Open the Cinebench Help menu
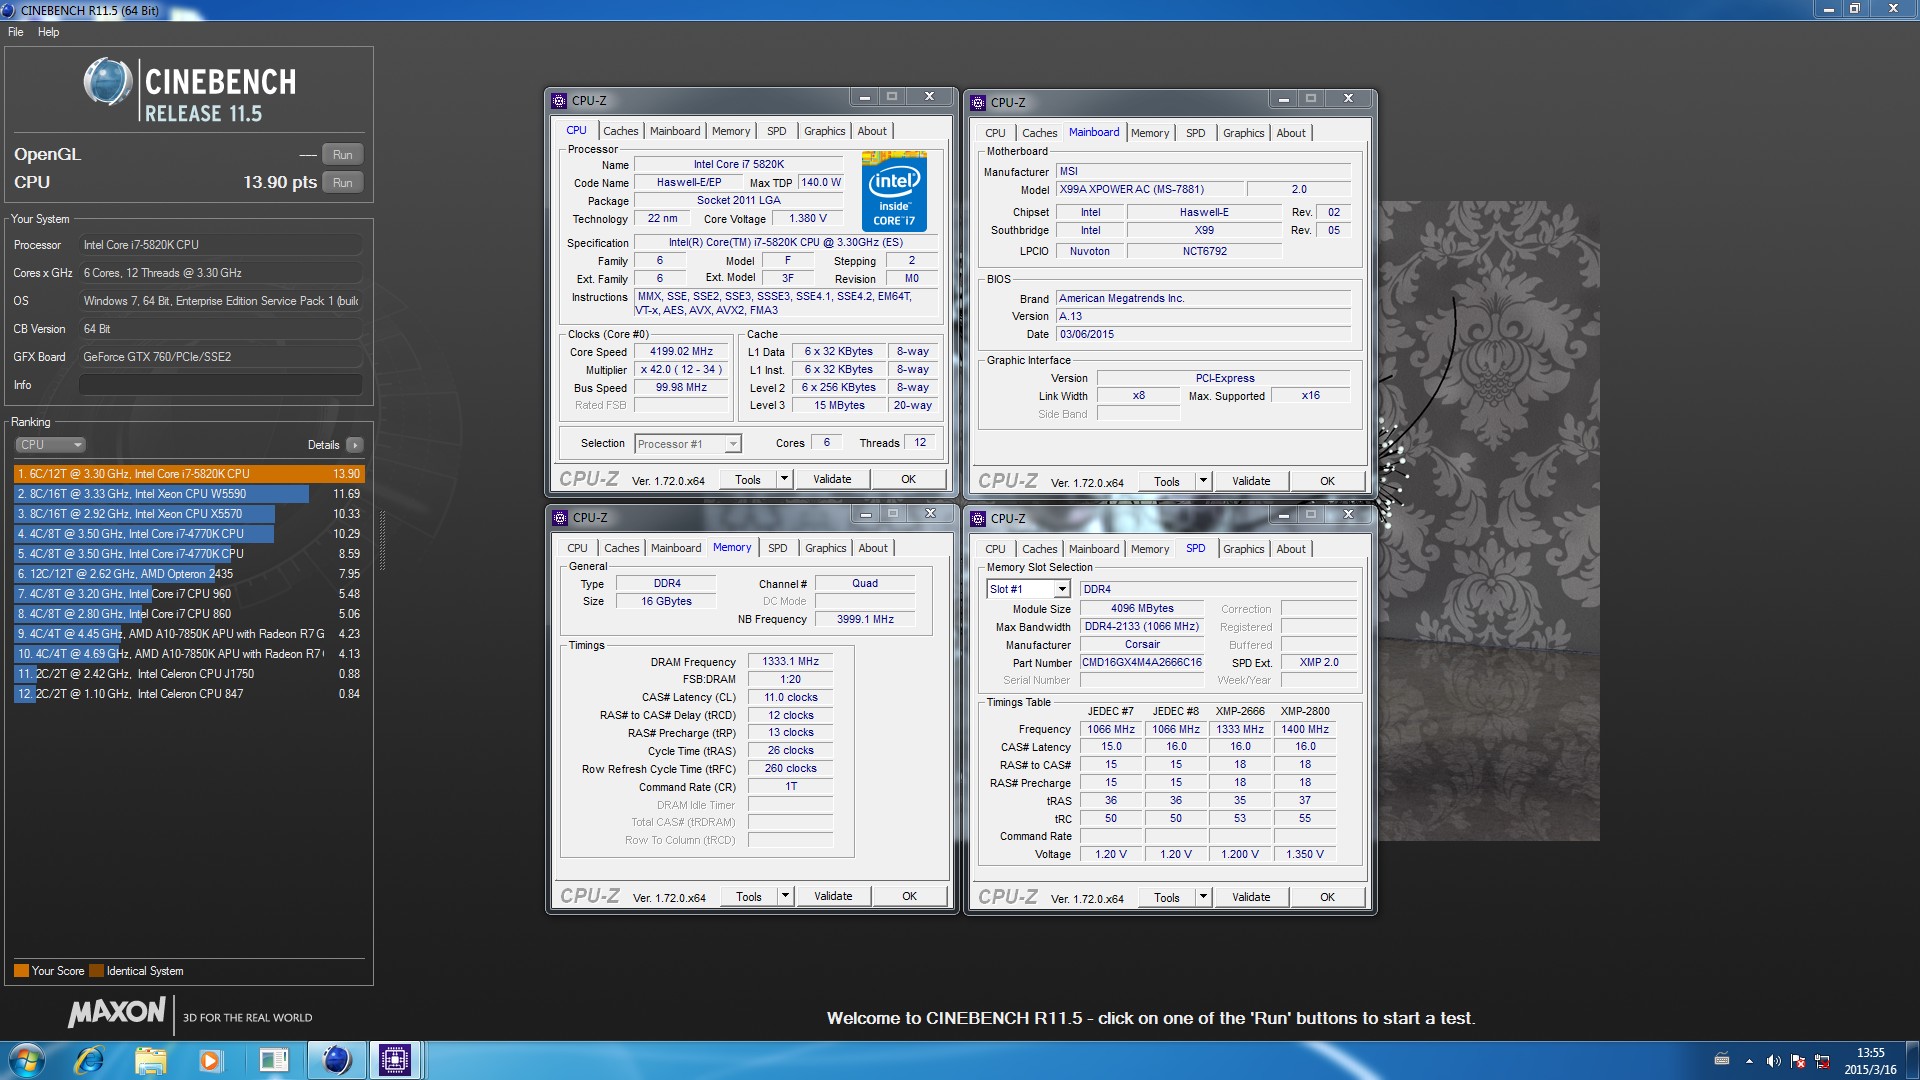The height and width of the screenshot is (1080, 1920). (48, 32)
